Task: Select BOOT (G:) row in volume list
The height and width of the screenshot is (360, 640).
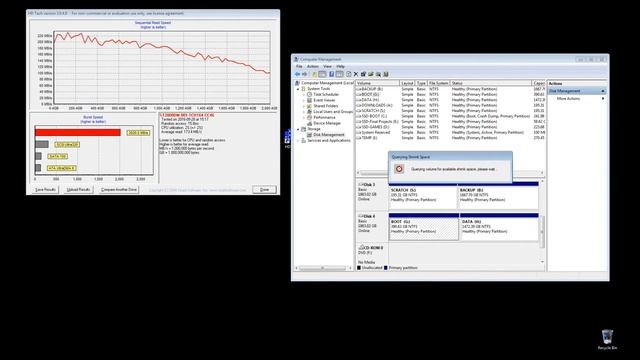Action: coord(450,94)
